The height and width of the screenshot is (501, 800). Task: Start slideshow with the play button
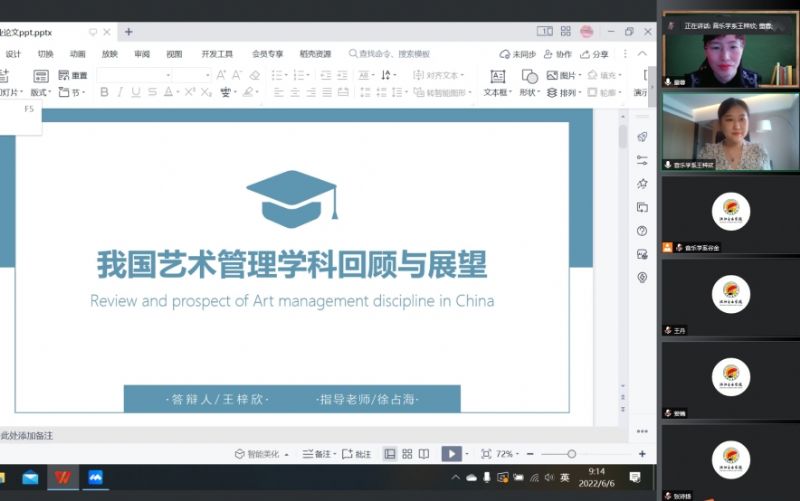tap(451, 454)
